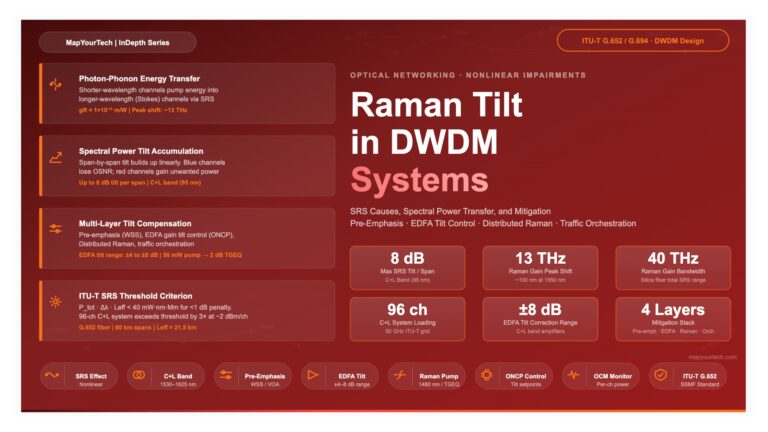Select the 40 THz Raman Gain Bandwidth card

click(x=672, y=267)
